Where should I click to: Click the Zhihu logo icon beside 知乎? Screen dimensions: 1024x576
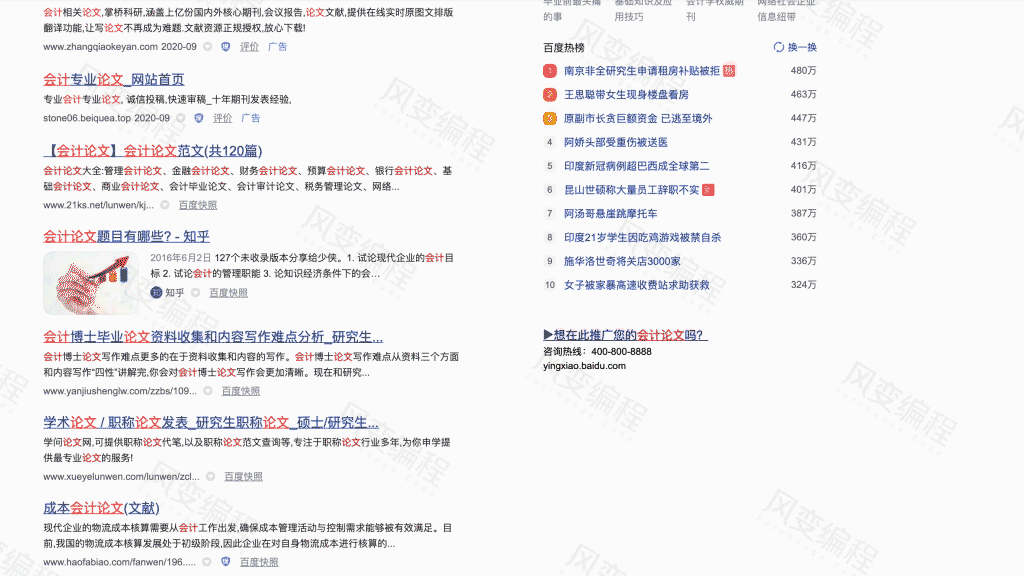point(156,293)
